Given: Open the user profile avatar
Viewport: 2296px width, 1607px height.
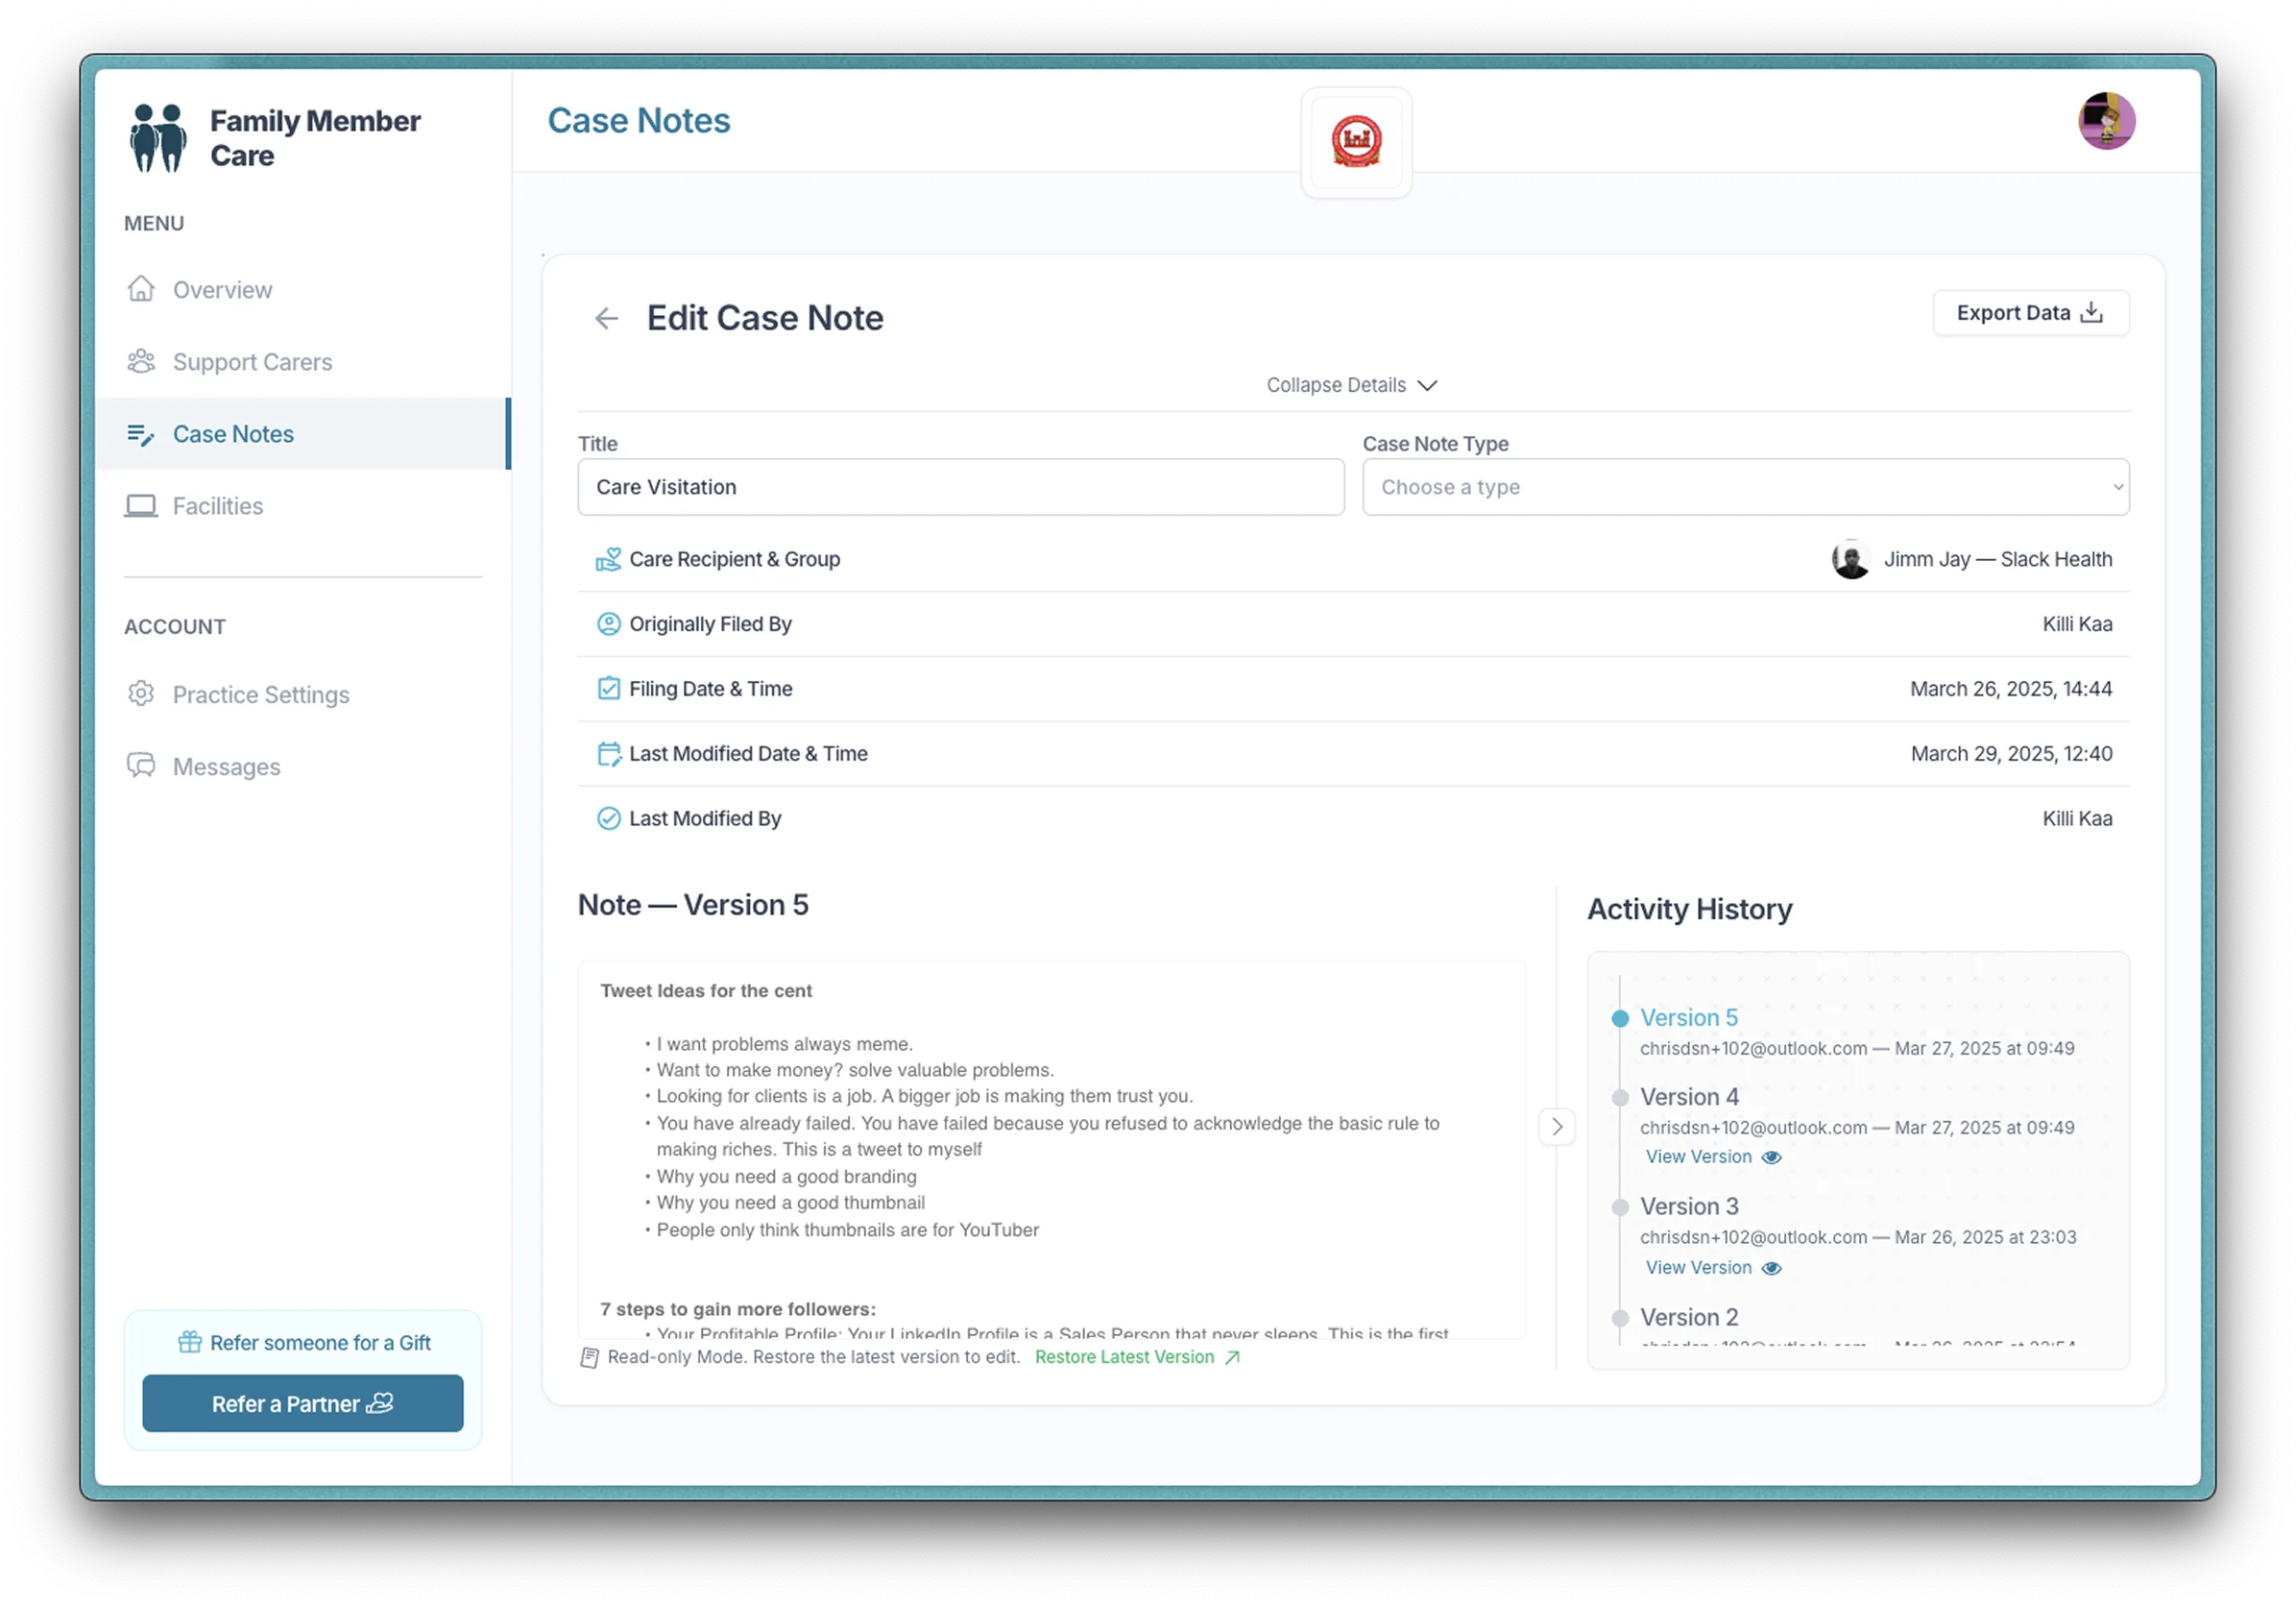Looking at the screenshot, I should (2107, 121).
